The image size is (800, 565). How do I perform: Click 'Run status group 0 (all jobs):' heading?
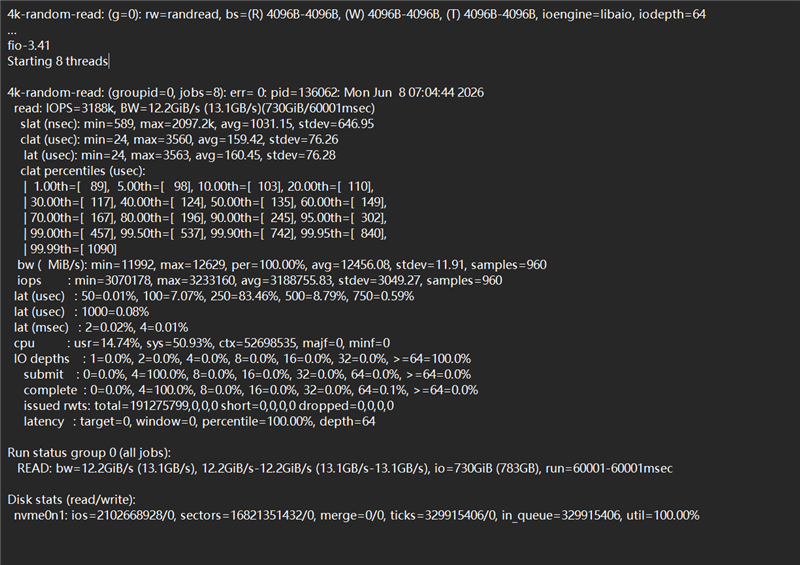point(89,453)
